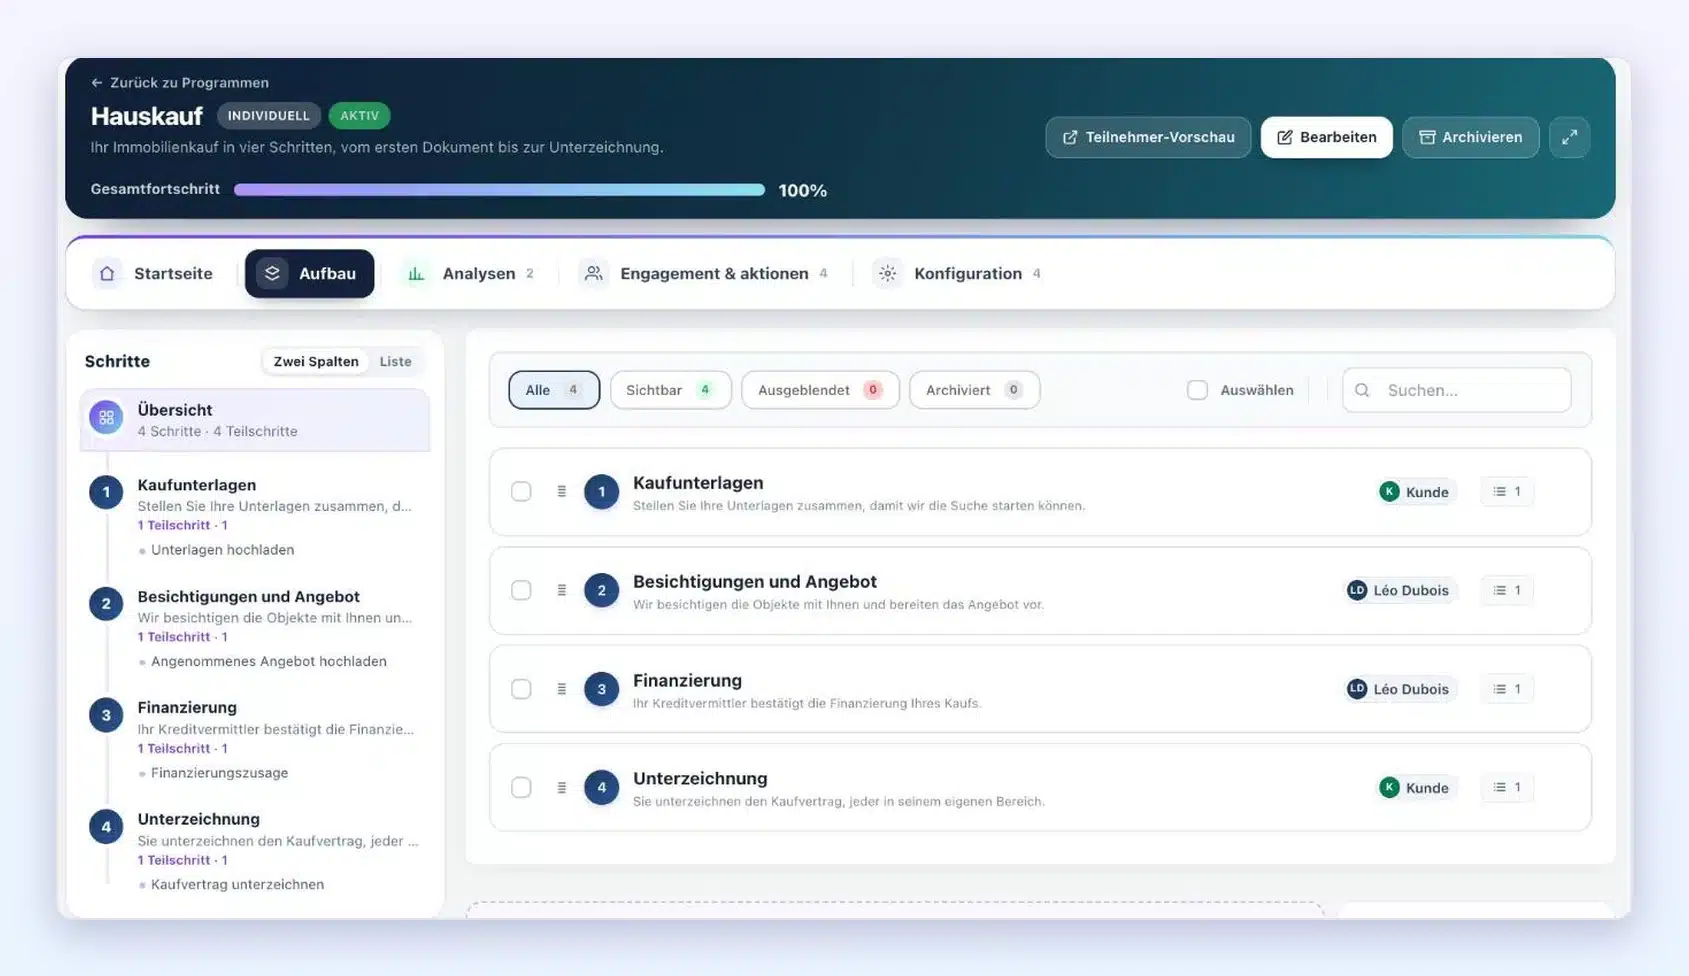
Task: Filter steps by Ausgeblendet
Action: [820, 390]
